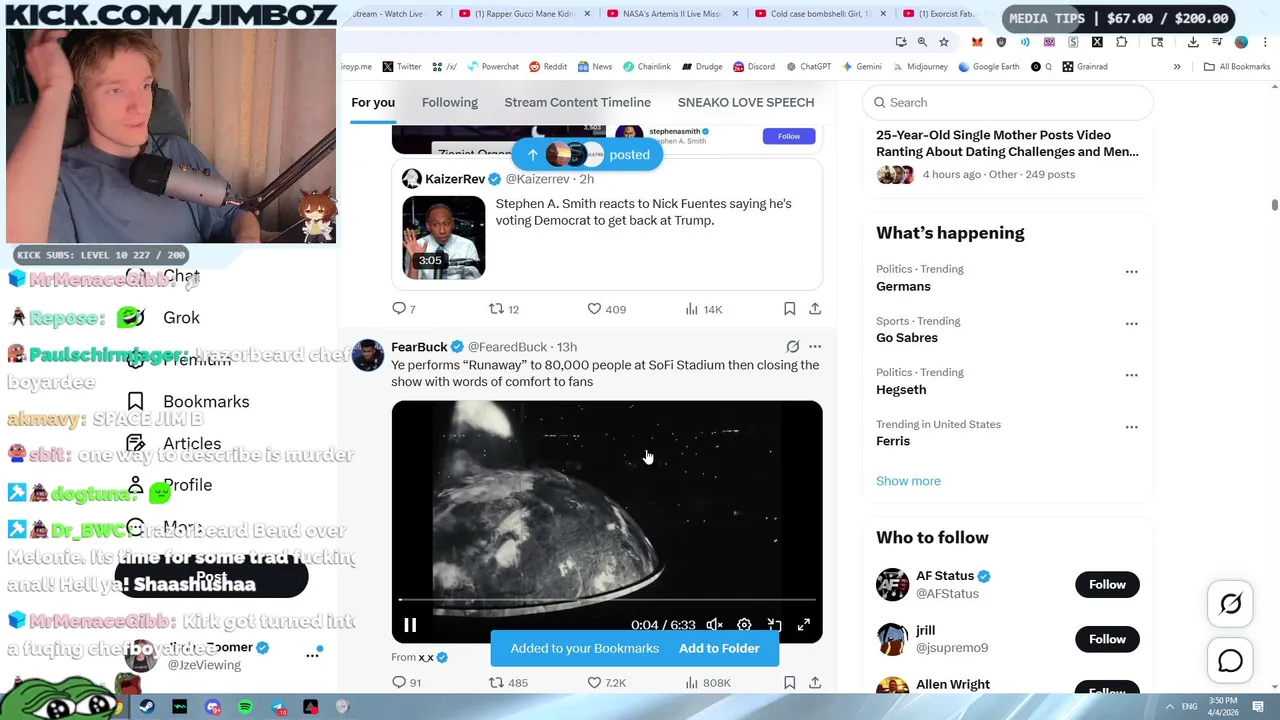Viewport: 1280px width, 720px height.
Task: Like the KaizerRev post with 409 likes
Action: (606, 309)
